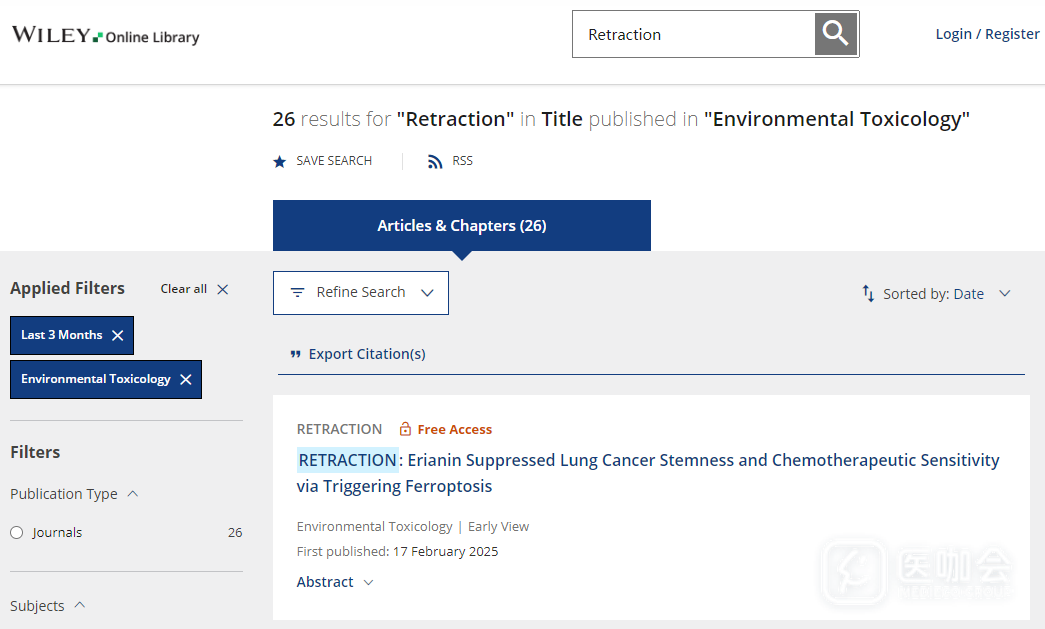
Task: Select the Journals radio button
Action: click(17, 533)
